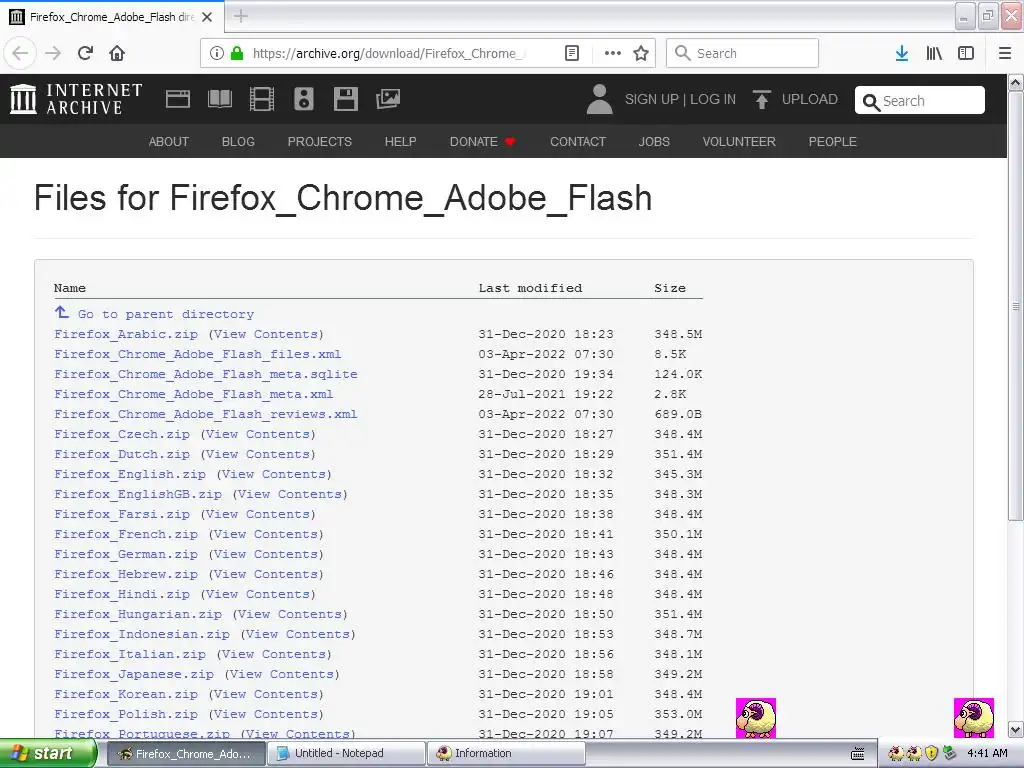Open the Software floppy disk icon
Screen dimensions: 1024x768
coord(345,99)
